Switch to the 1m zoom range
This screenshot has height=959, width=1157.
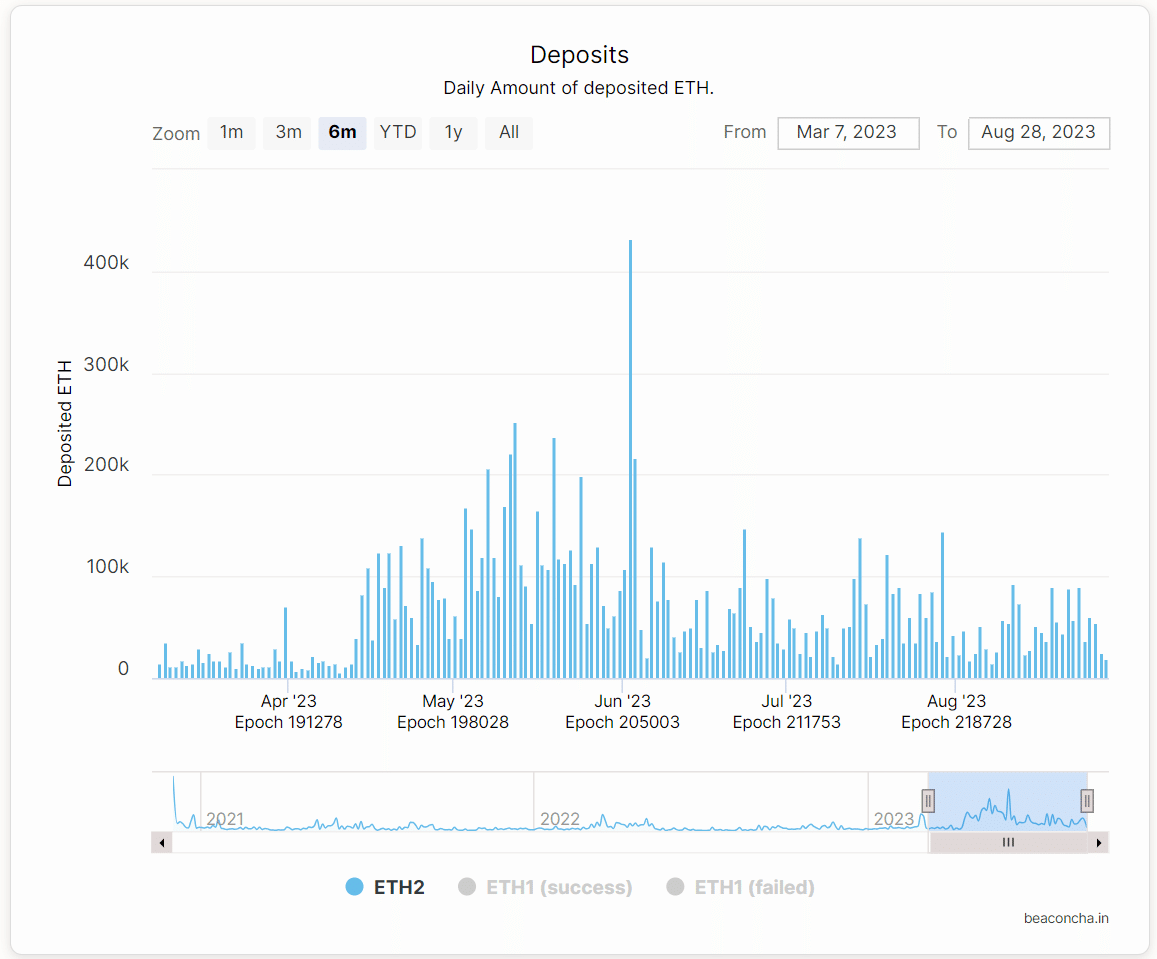click(x=231, y=133)
